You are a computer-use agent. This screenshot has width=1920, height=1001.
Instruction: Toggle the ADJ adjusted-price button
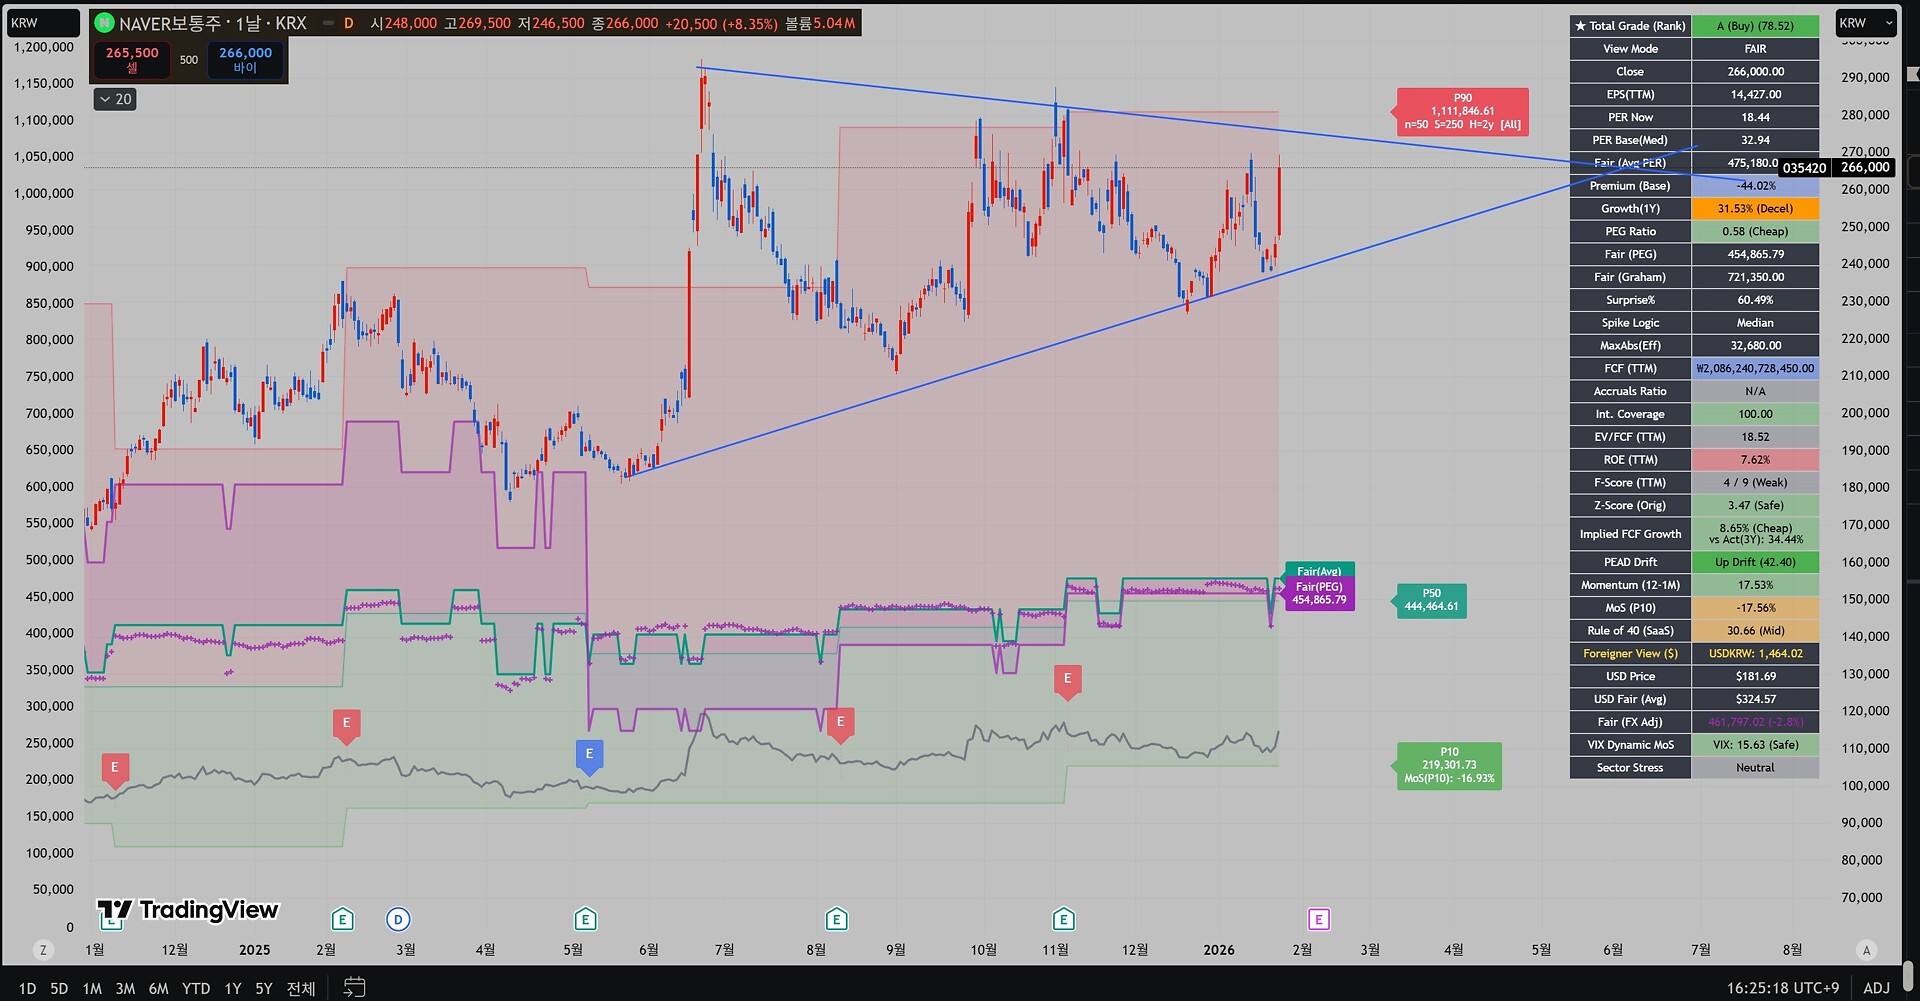(1876, 988)
